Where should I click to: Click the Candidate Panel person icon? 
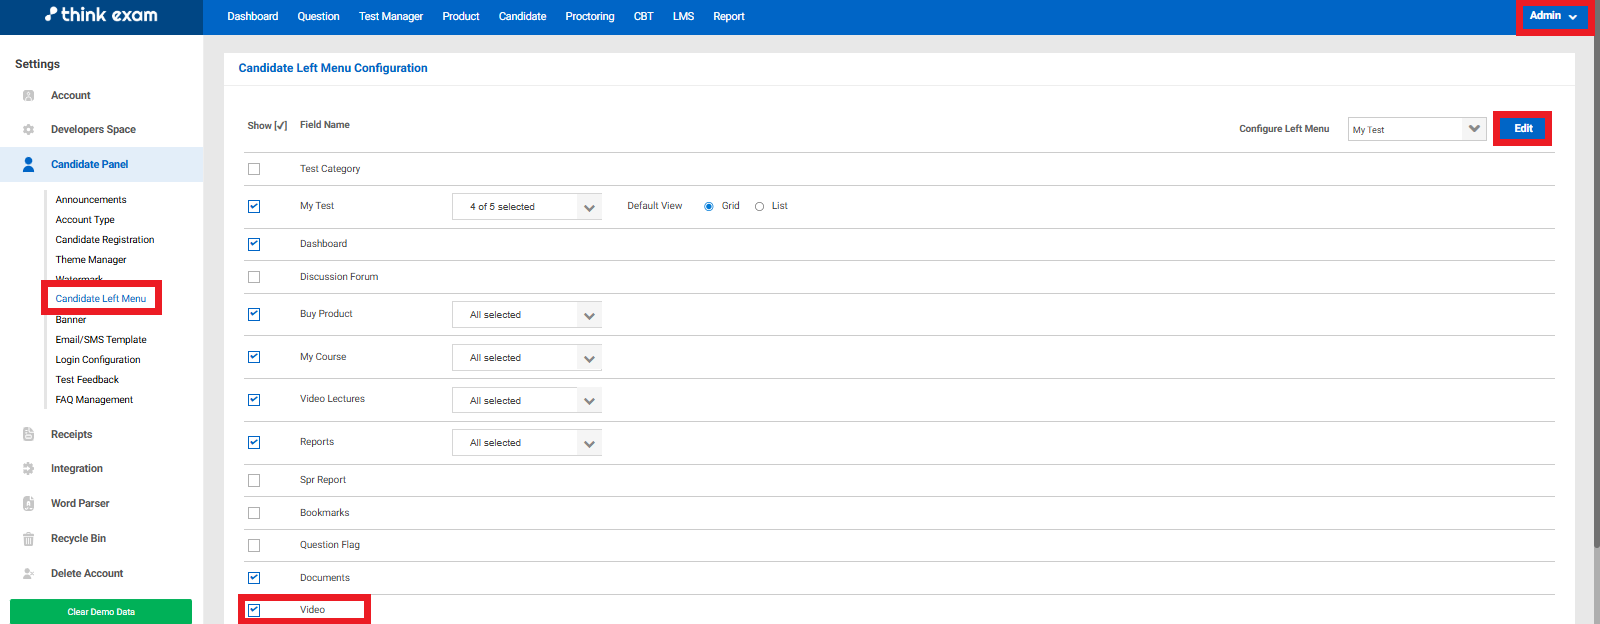click(x=28, y=164)
